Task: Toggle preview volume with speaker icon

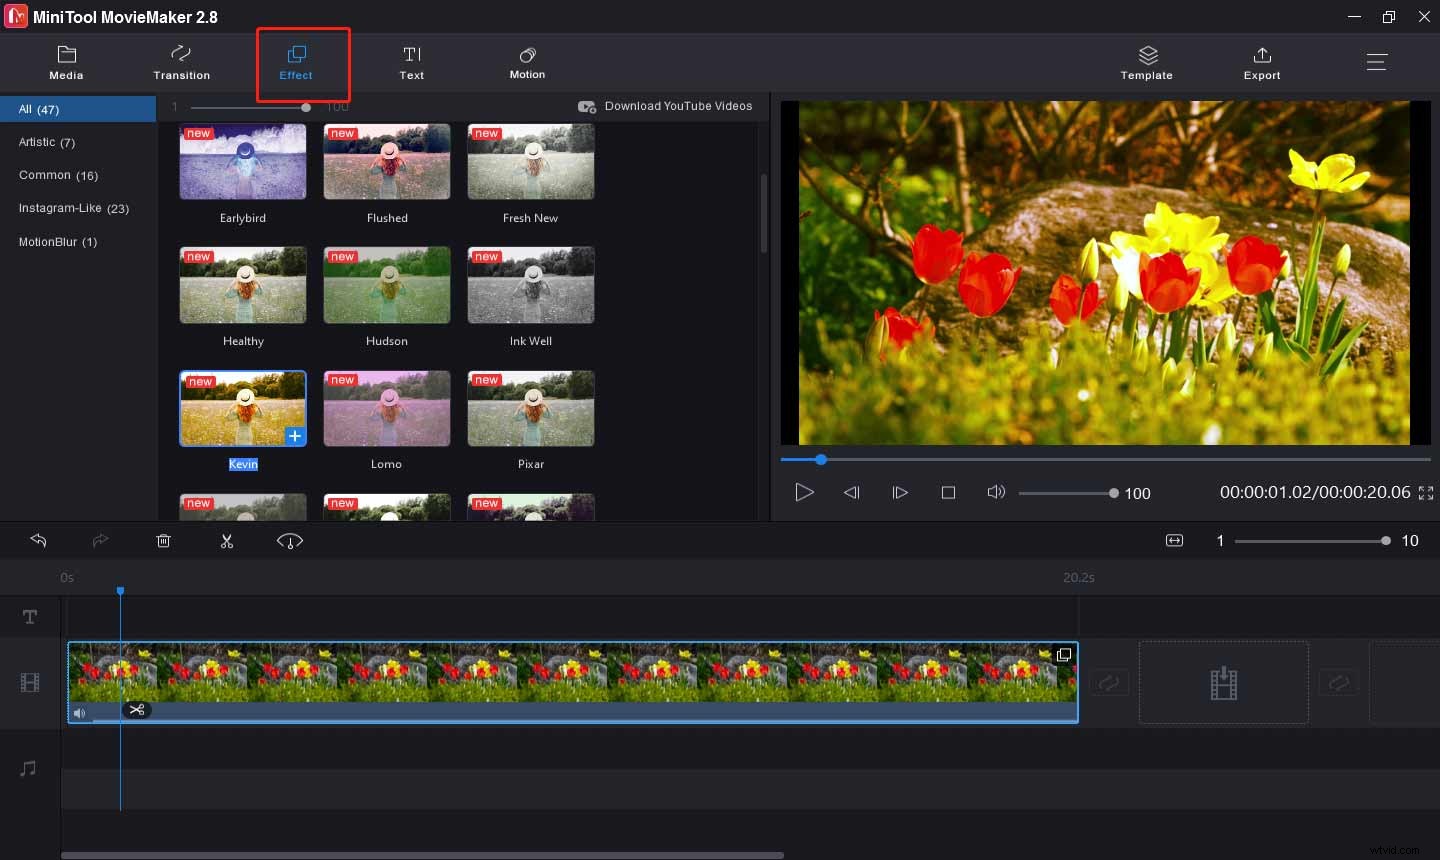Action: [996, 492]
